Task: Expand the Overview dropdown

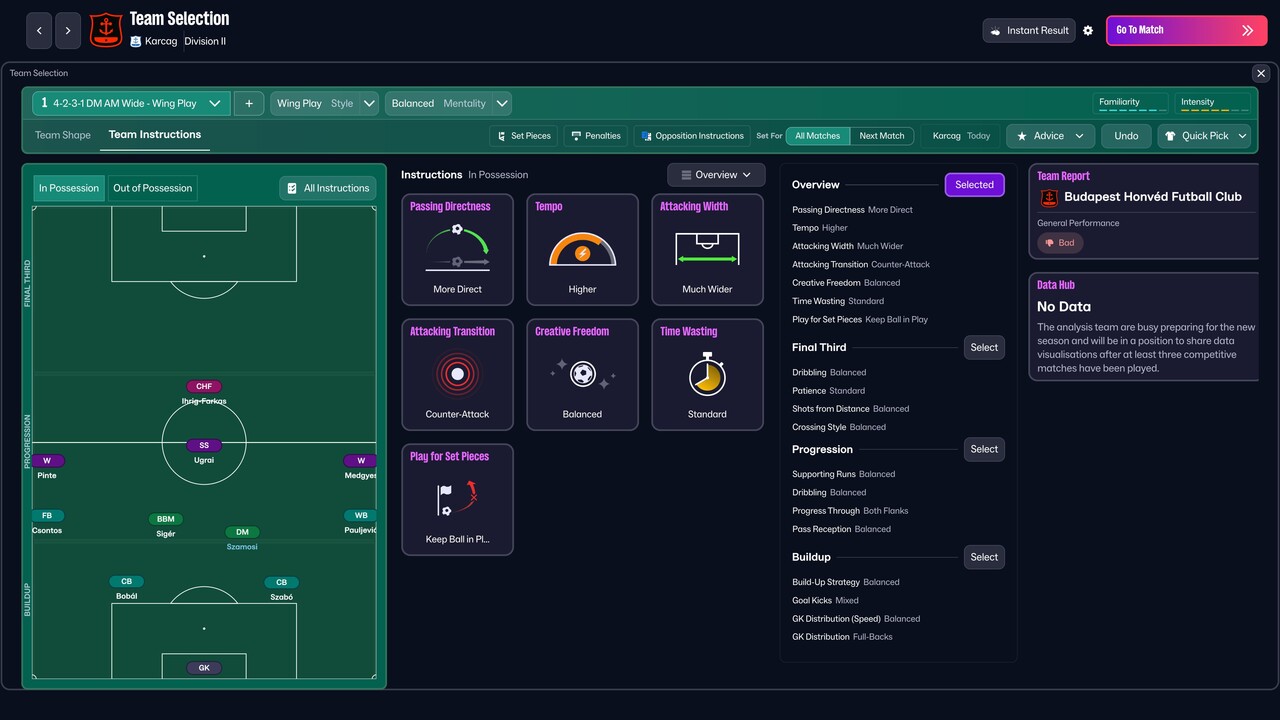Action: click(x=716, y=175)
